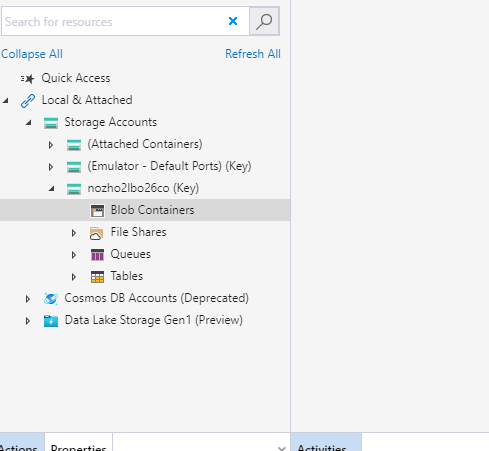Select the Local & Attached label
Image resolution: width=489 pixels, height=451 pixels.
(87, 100)
